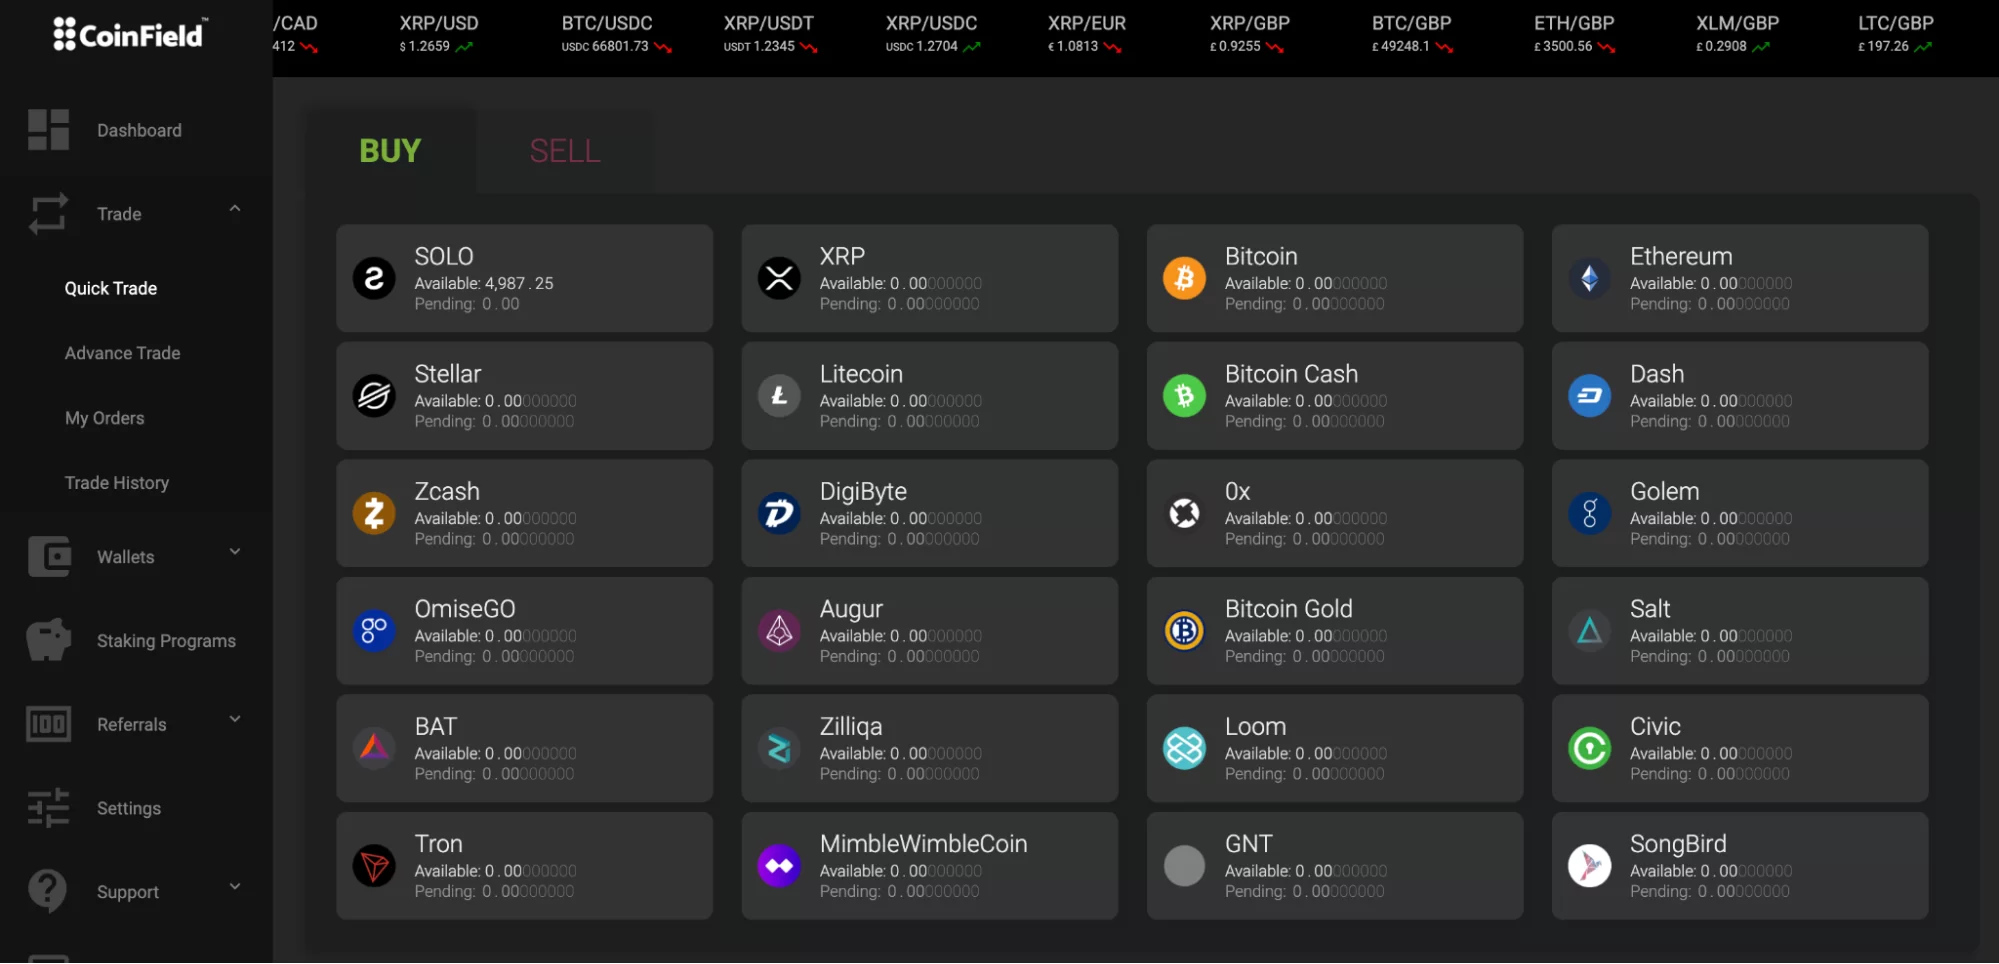Choose the OmiseGO card
This screenshot has width=1999, height=964.
tap(524, 631)
